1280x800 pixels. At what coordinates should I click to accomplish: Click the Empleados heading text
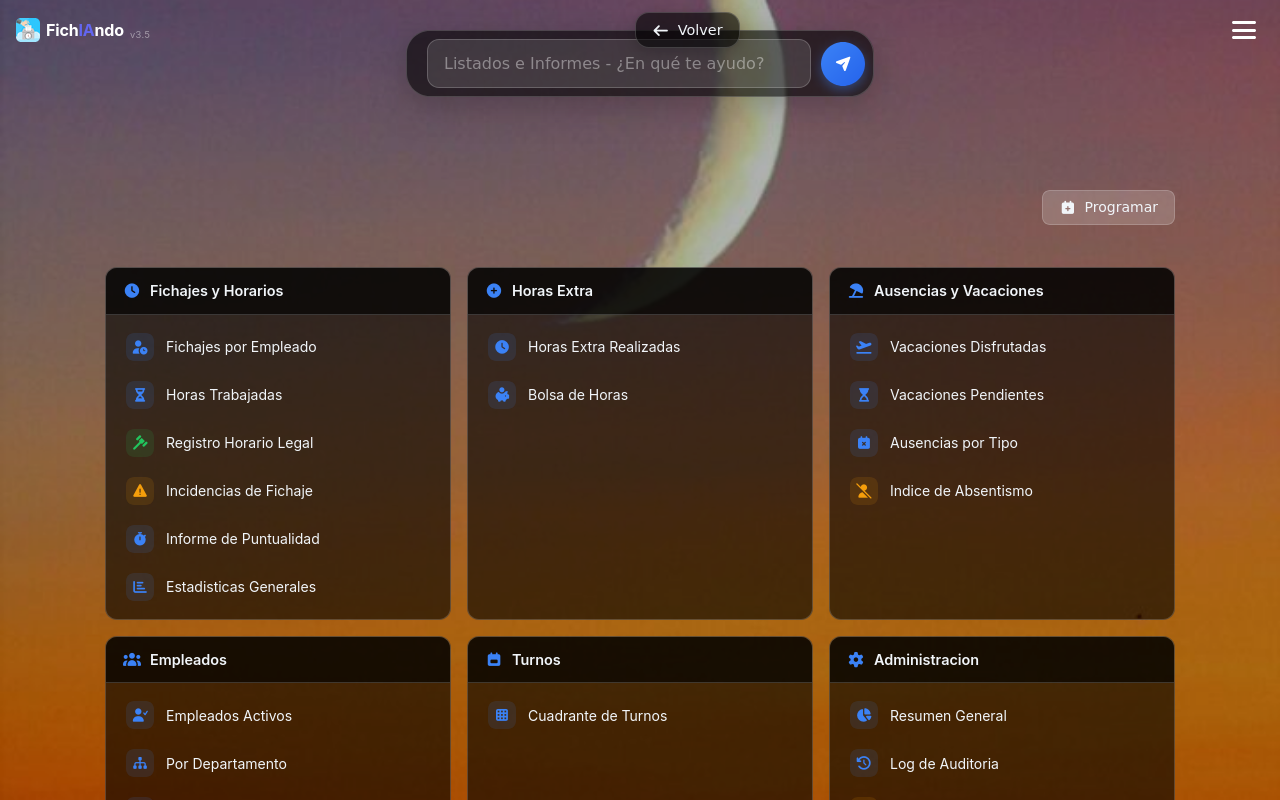point(188,660)
